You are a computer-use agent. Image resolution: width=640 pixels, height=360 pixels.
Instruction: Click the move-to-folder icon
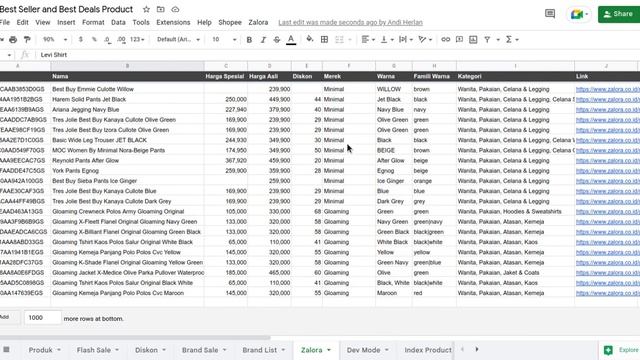pyautogui.click(x=161, y=9)
